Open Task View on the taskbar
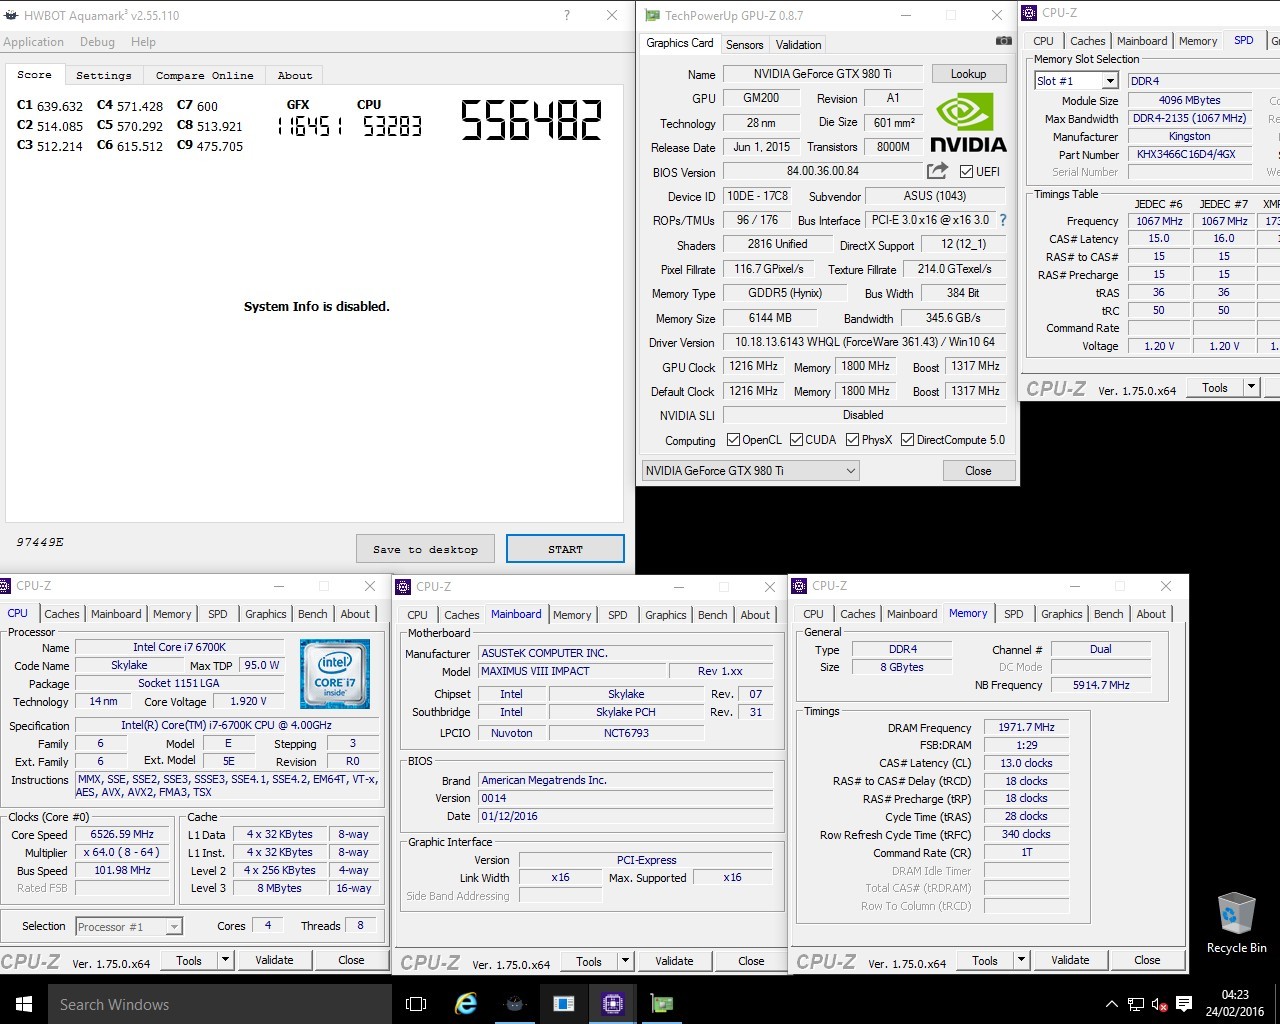The height and width of the screenshot is (1024, 1280). tap(416, 1004)
